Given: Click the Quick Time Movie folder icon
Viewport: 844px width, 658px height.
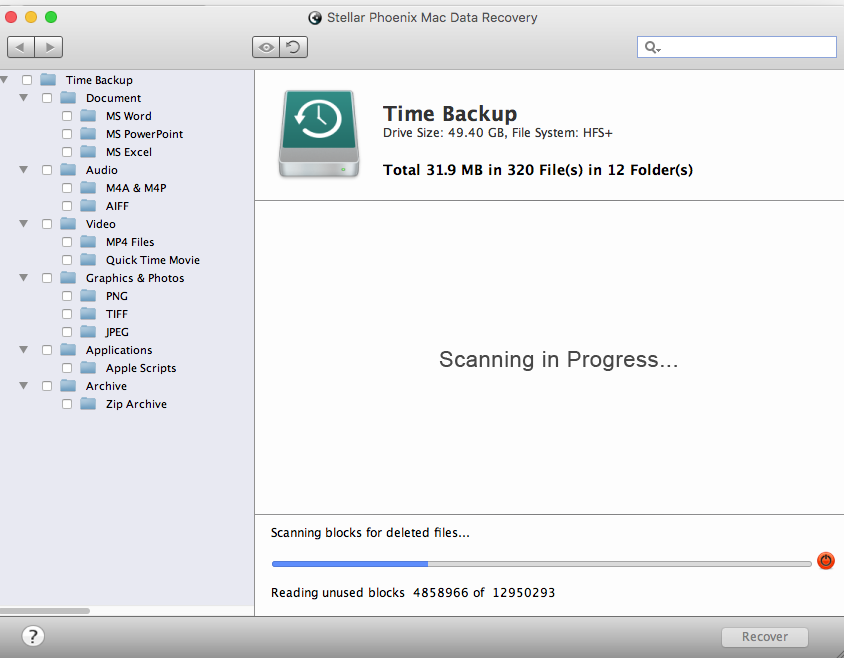Looking at the screenshot, I should [x=88, y=260].
